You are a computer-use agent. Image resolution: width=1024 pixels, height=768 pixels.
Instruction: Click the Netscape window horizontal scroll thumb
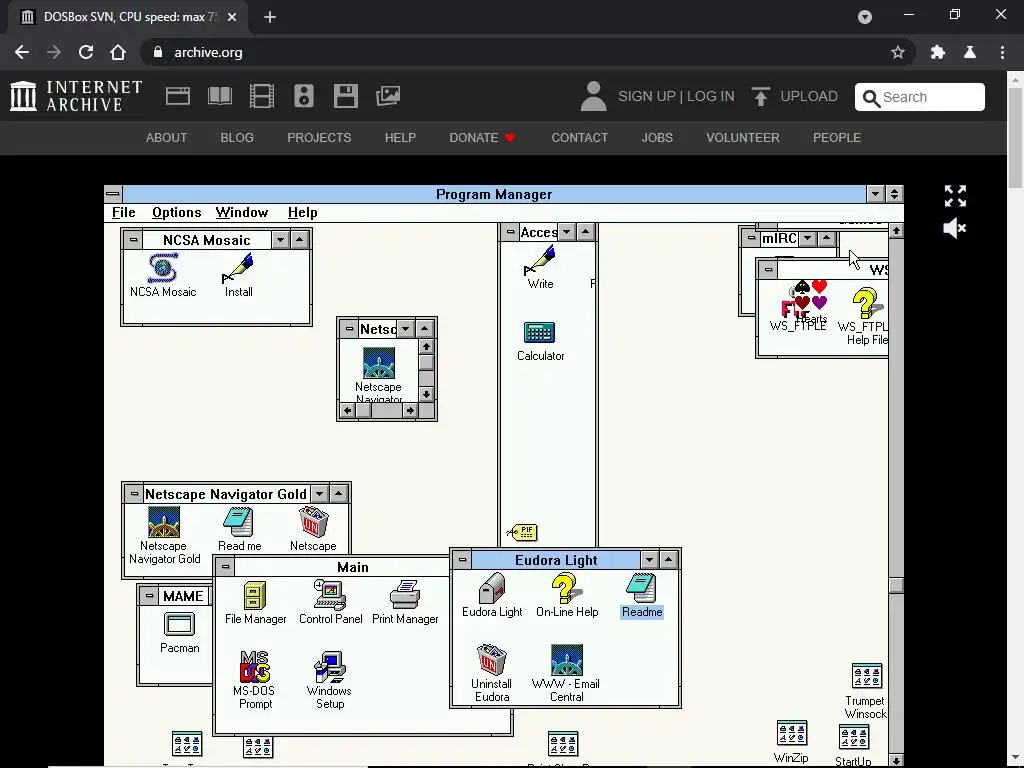coord(363,410)
